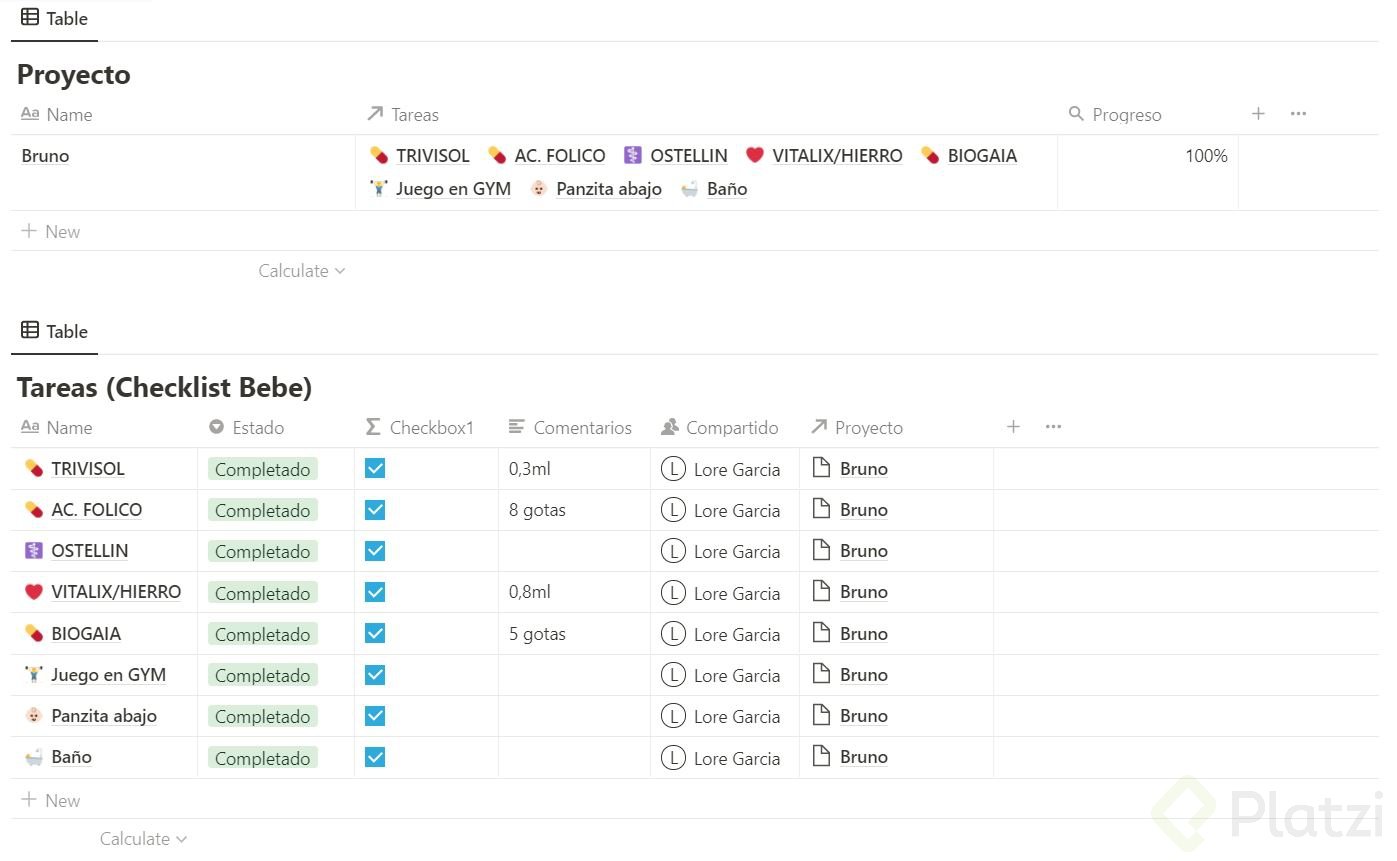
Task: Open the Compartido column header menu
Action: click(720, 428)
